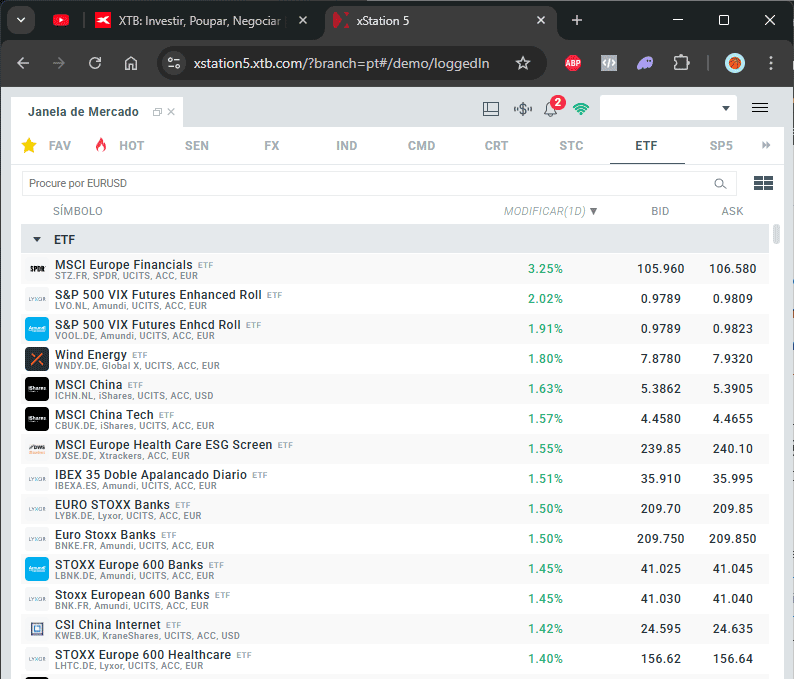
Task: Click the KraneShares logo of CSI China Internet
Action: tap(37, 629)
